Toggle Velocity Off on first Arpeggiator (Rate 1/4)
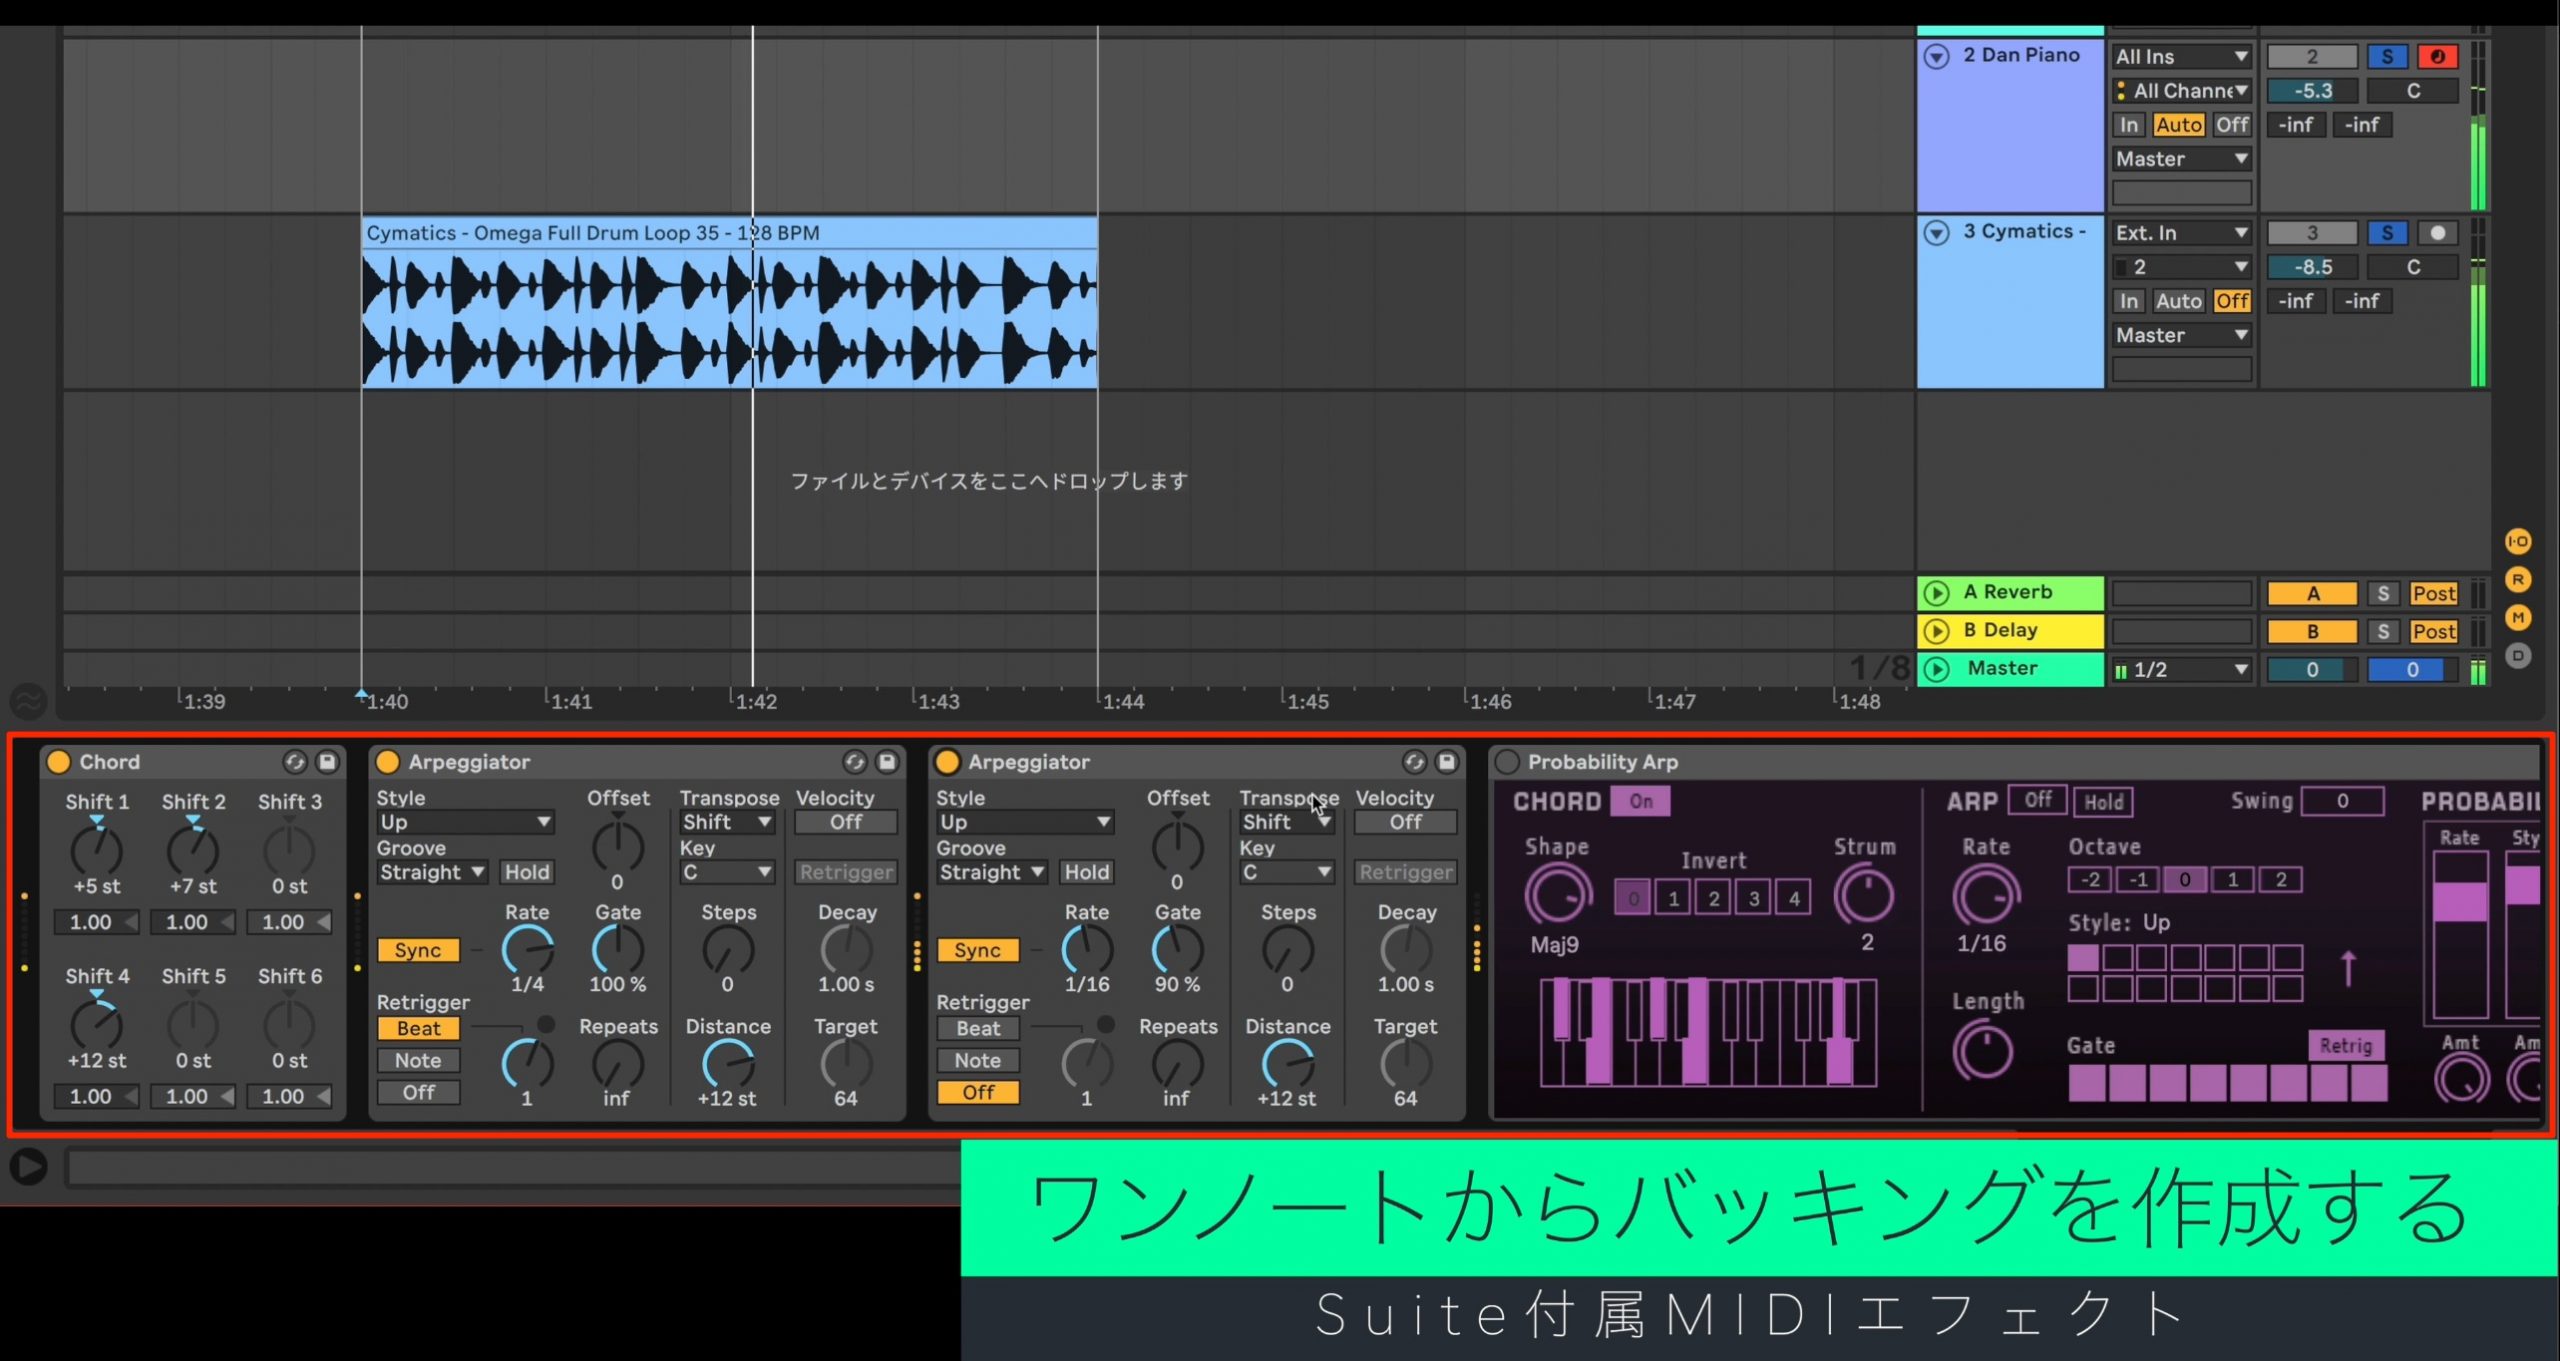 click(846, 822)
